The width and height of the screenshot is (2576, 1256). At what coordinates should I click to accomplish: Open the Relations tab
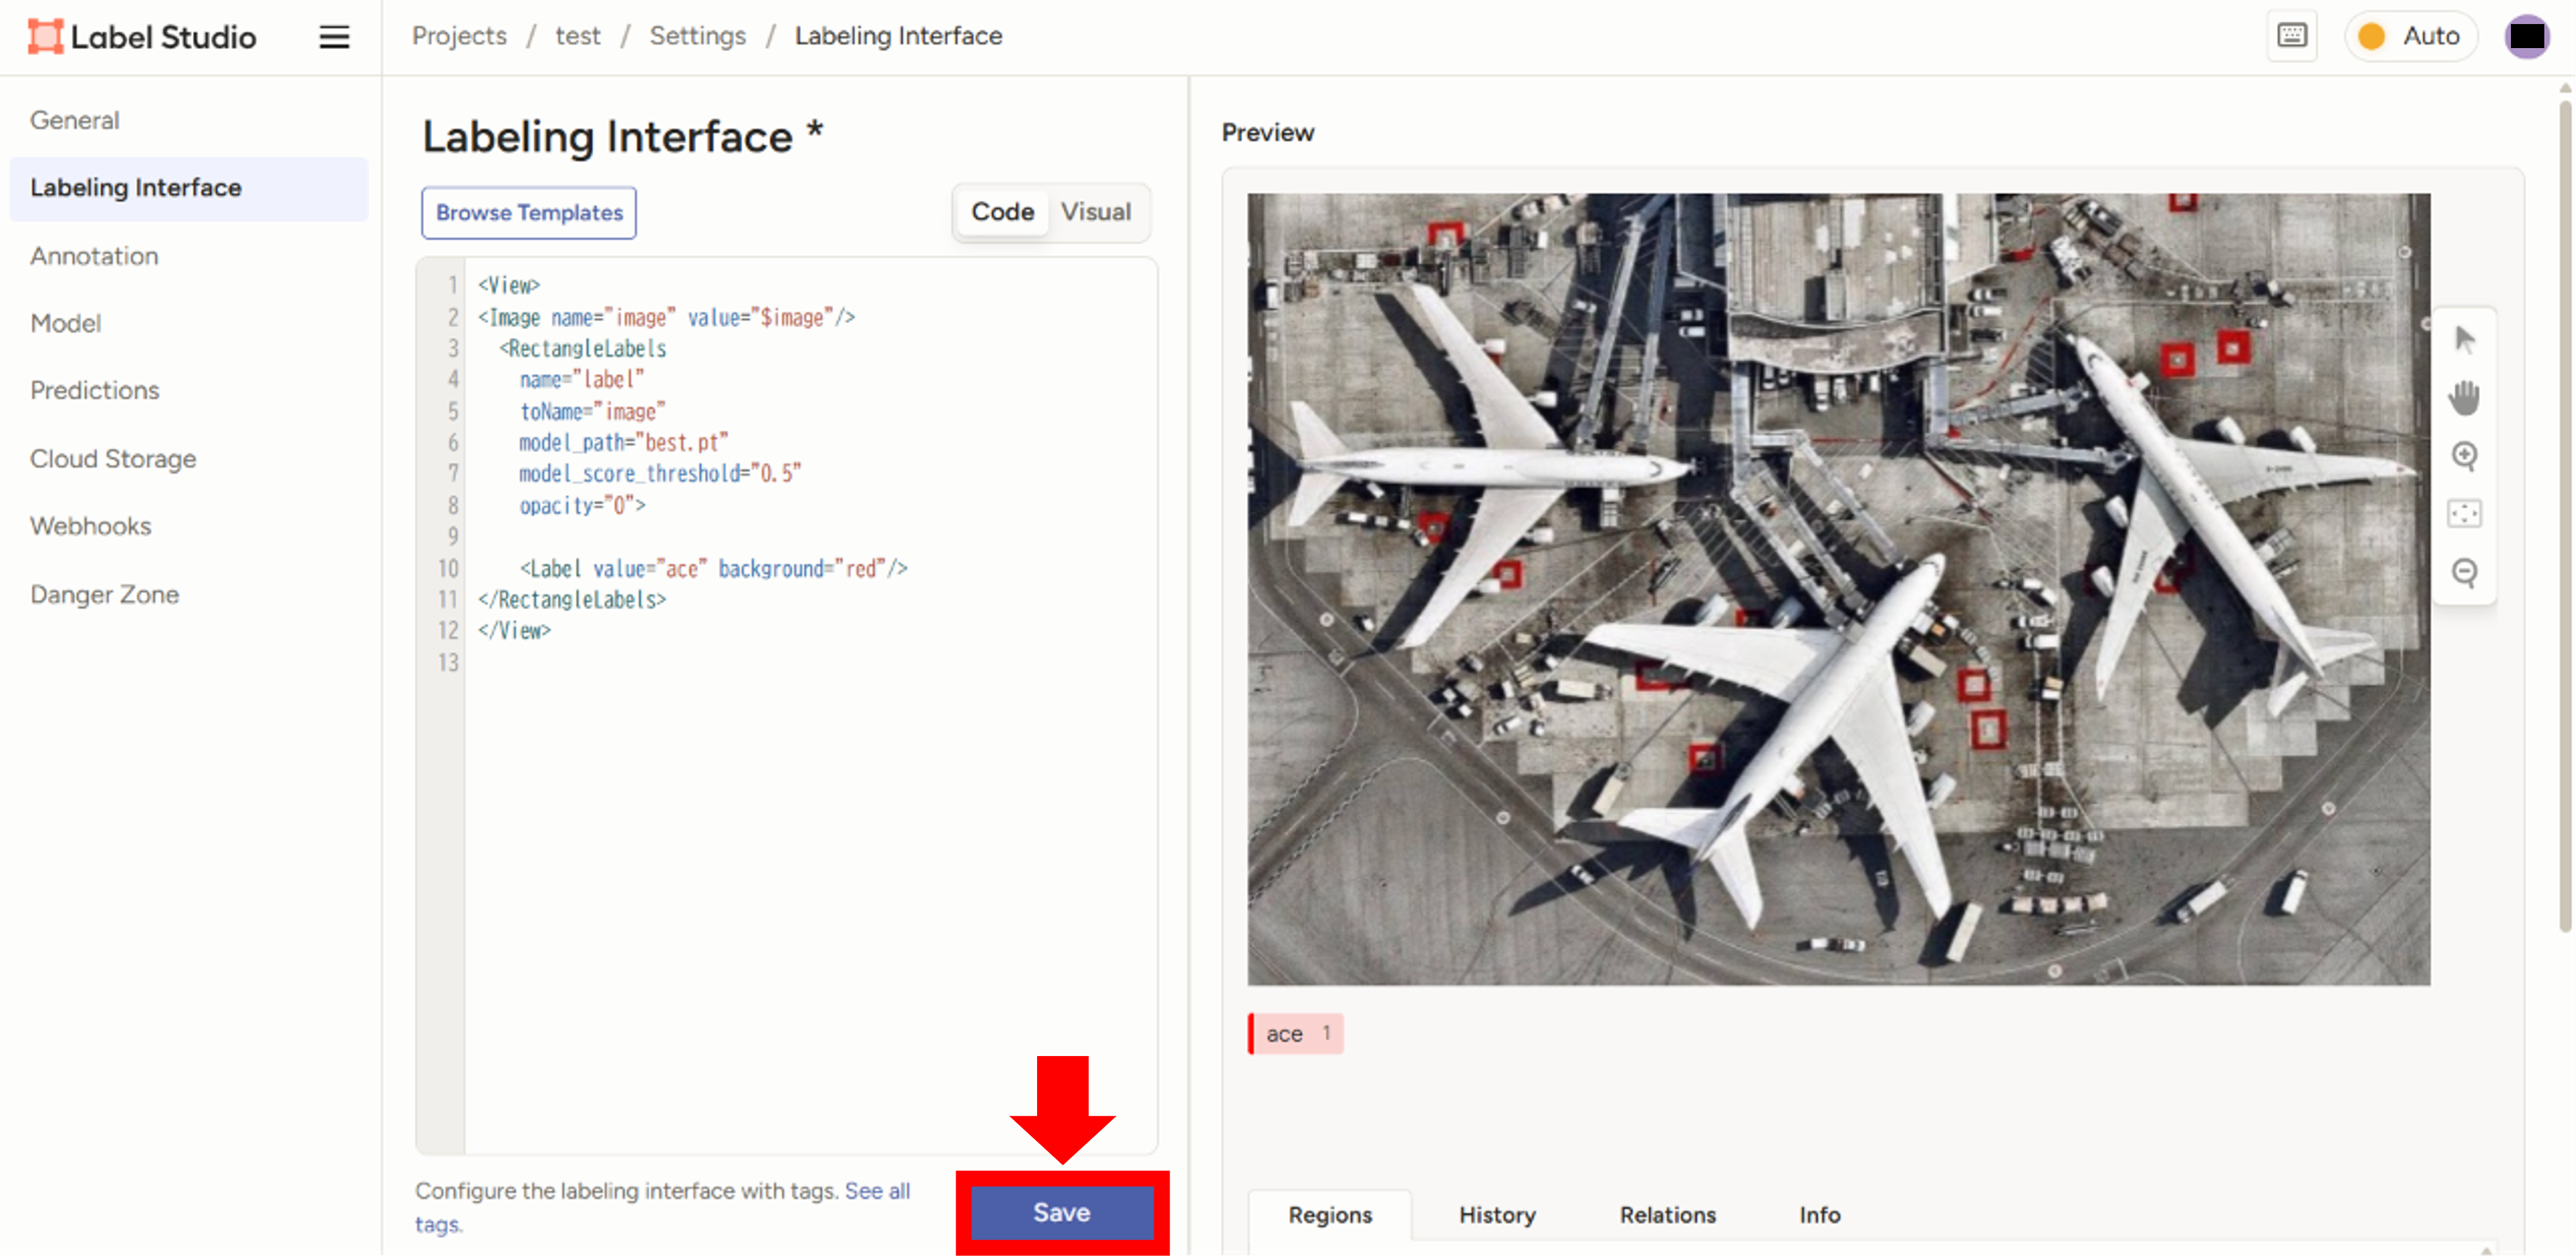(1668, 1215)
